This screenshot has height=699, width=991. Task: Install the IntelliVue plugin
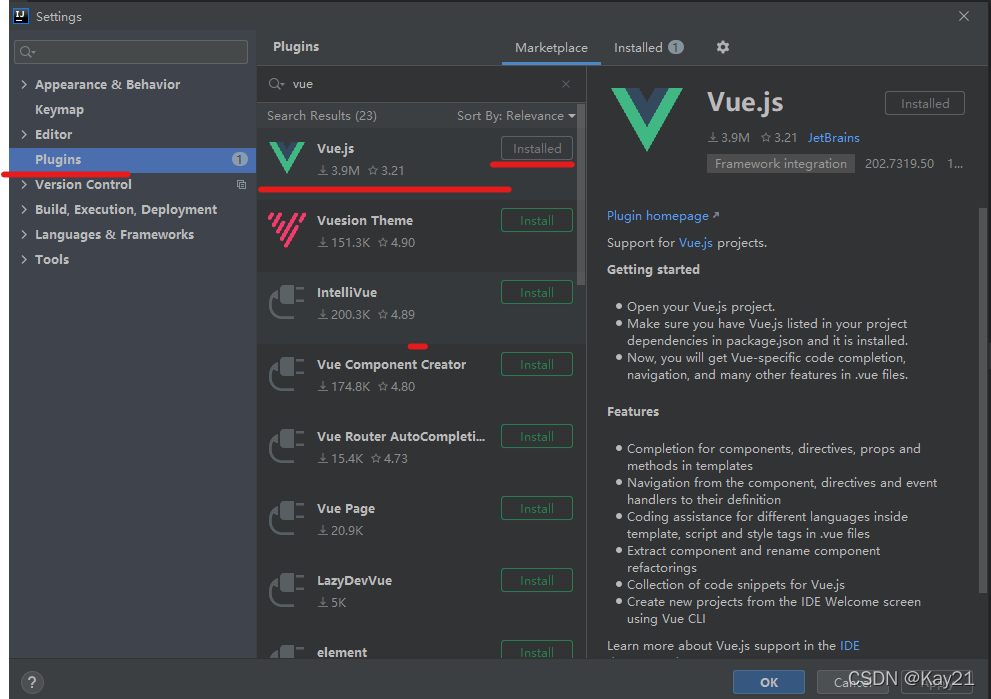click(537, 293)
